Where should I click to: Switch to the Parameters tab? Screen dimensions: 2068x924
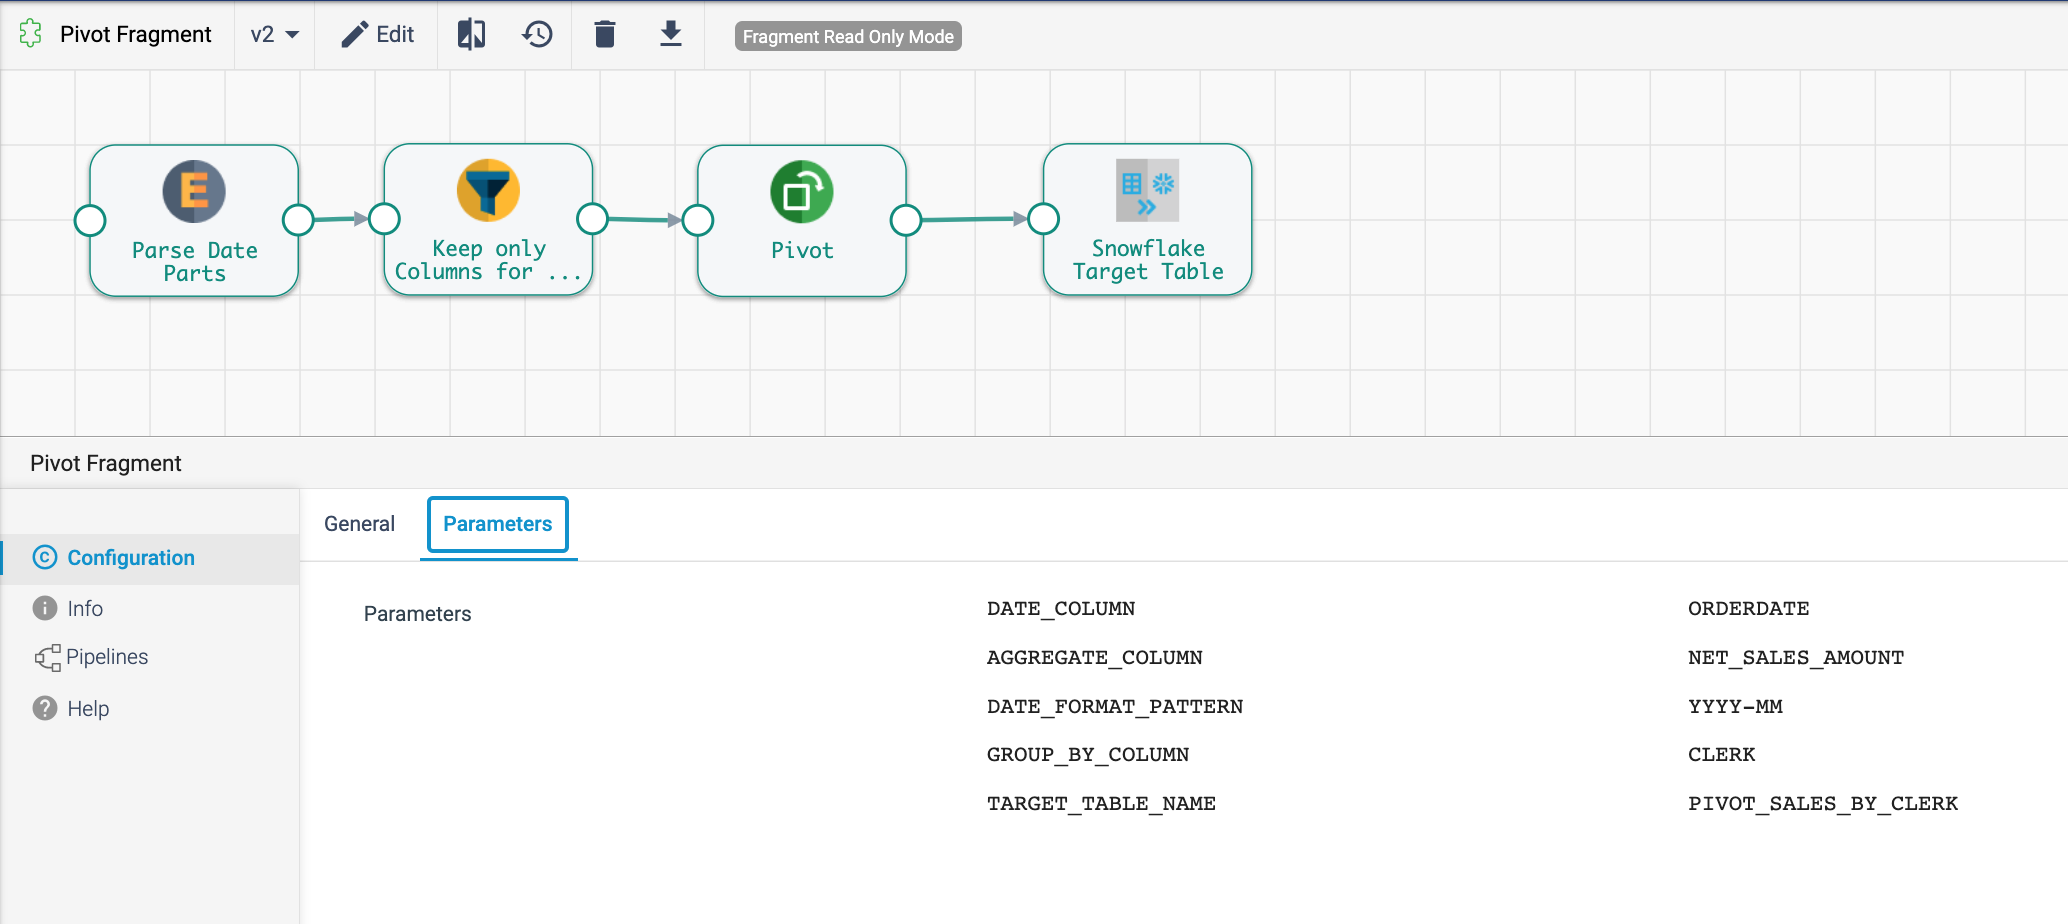497,524
